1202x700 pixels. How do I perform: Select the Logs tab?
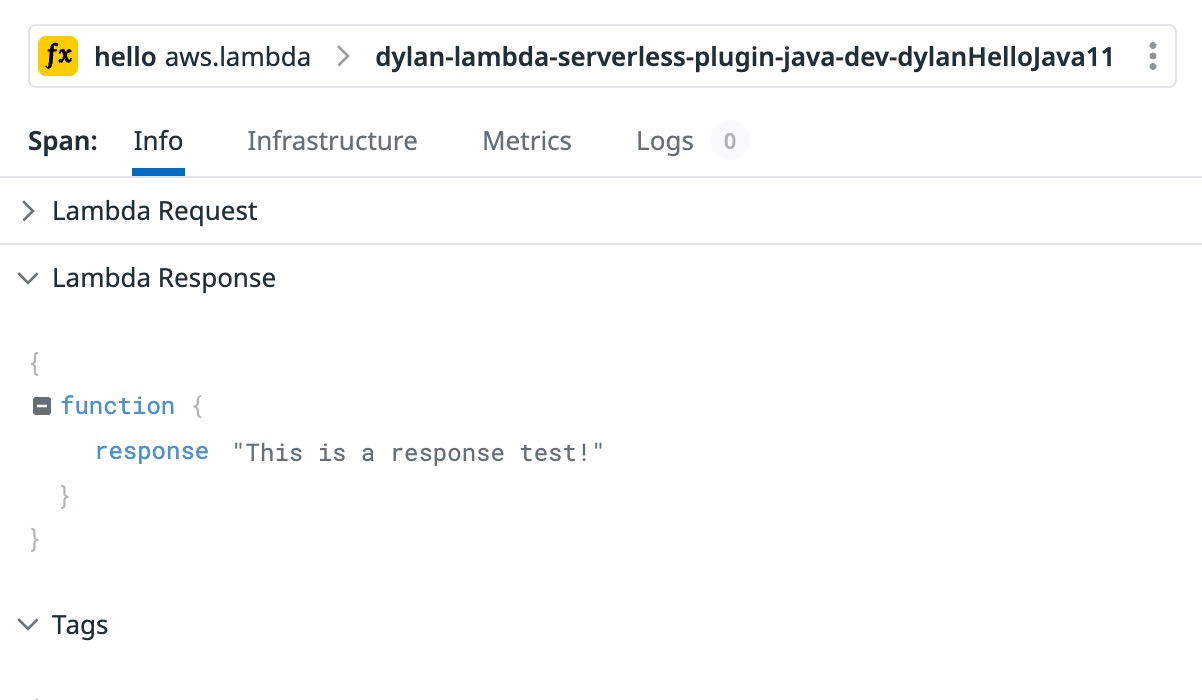pos(664,141)
